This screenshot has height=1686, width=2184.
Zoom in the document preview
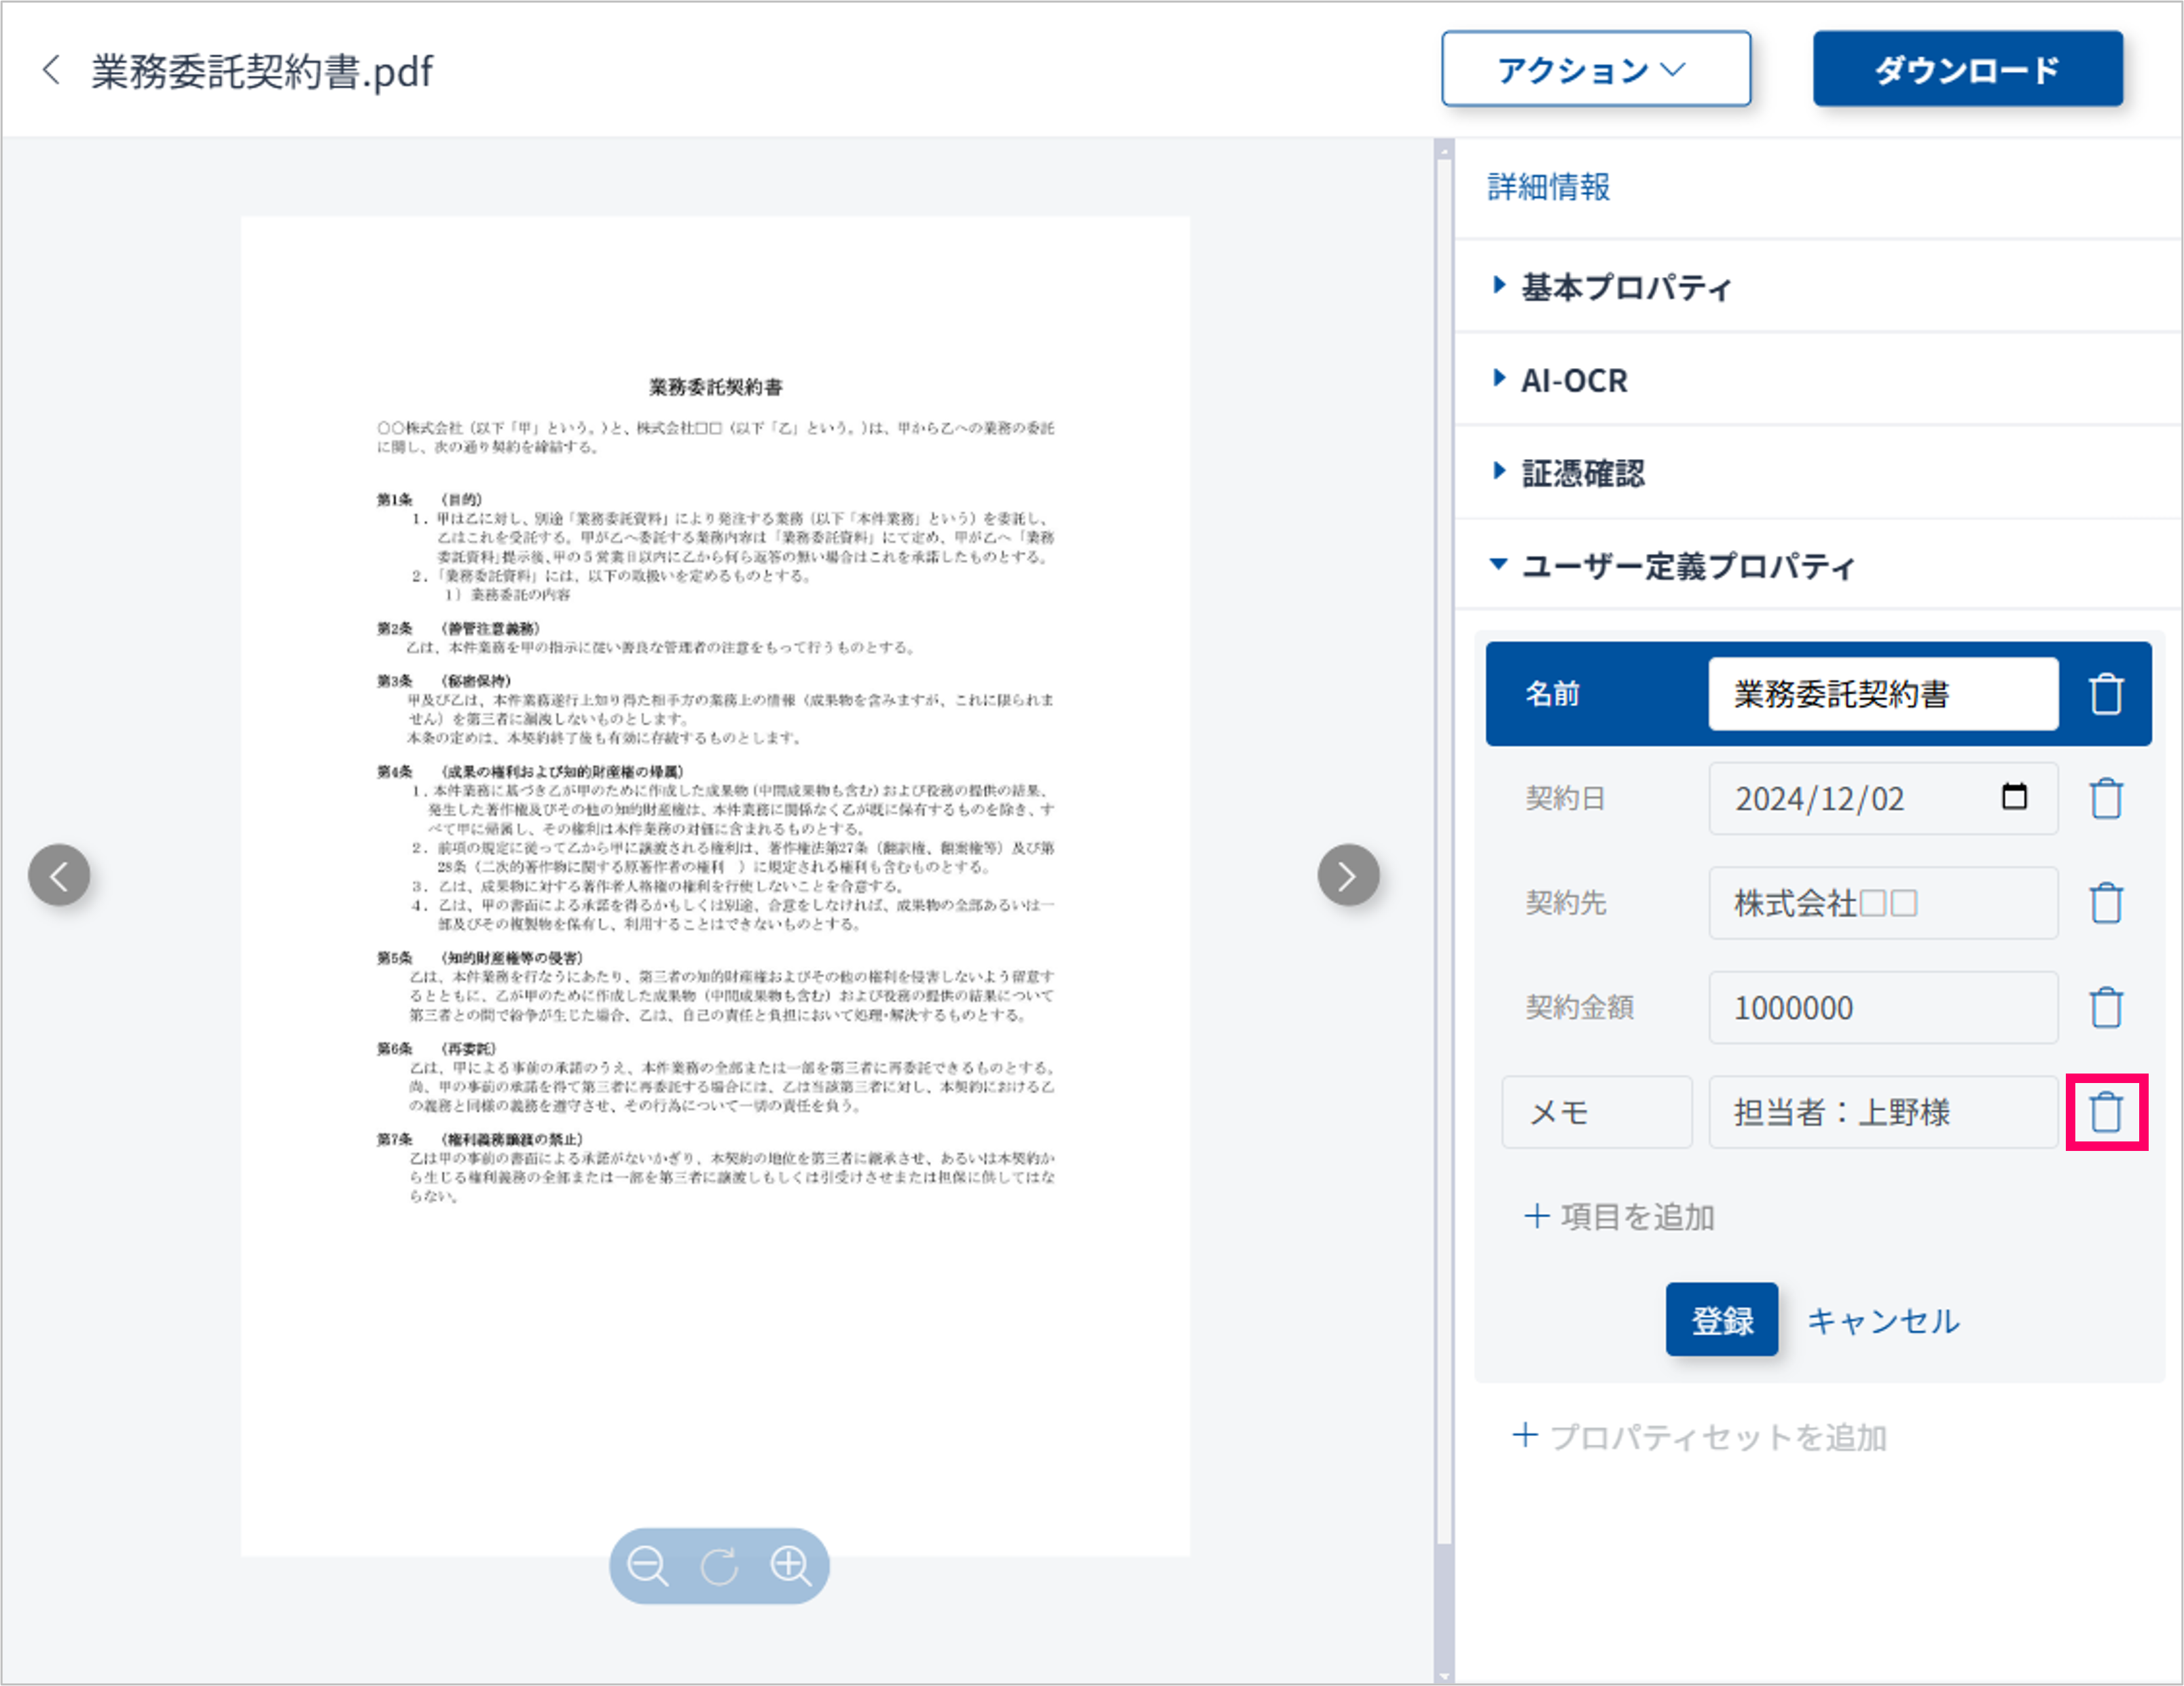pyautogui.click(x=790, y=1565)
